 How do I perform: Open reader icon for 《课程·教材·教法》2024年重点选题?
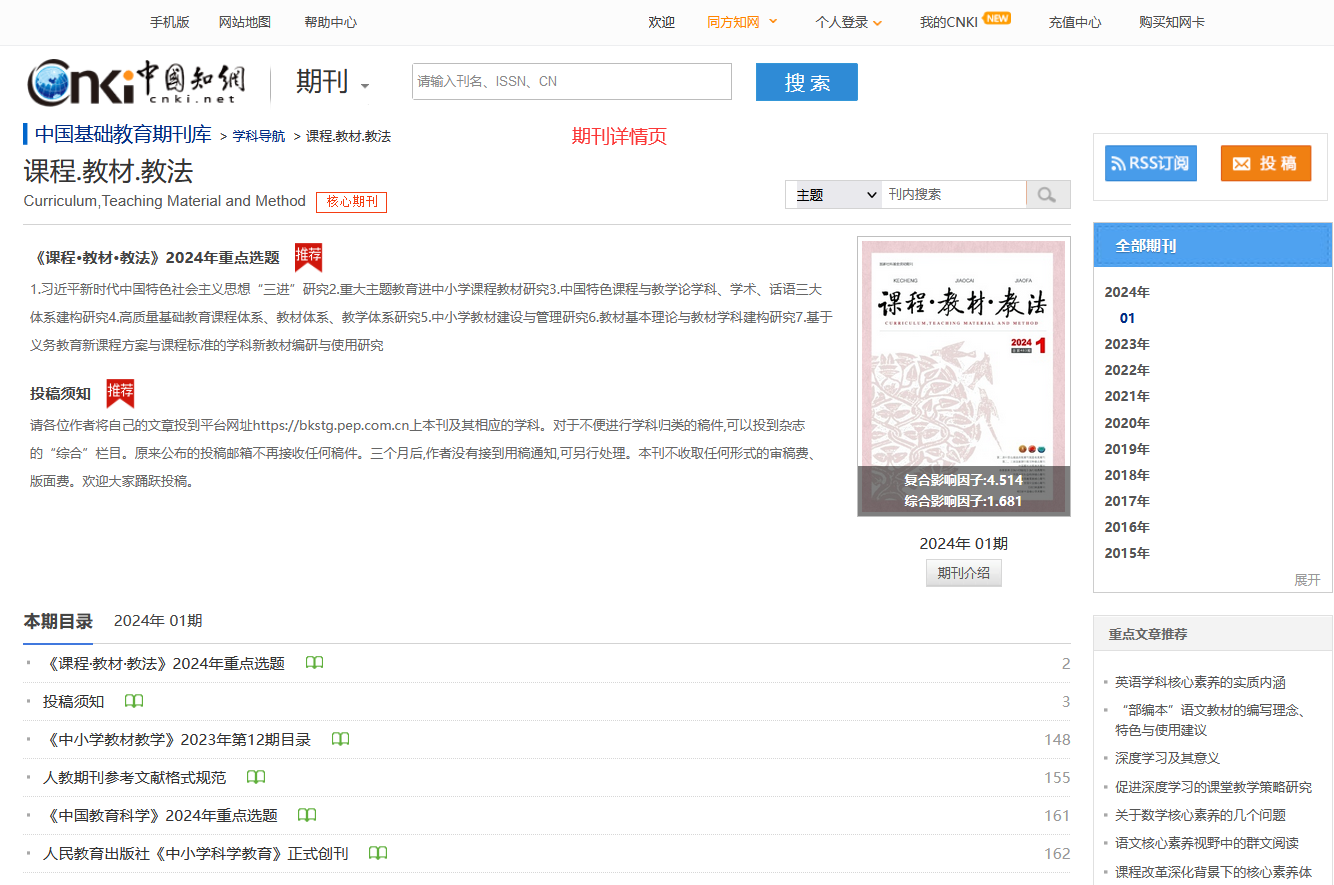pyautogui.click(x=315, y=663)
